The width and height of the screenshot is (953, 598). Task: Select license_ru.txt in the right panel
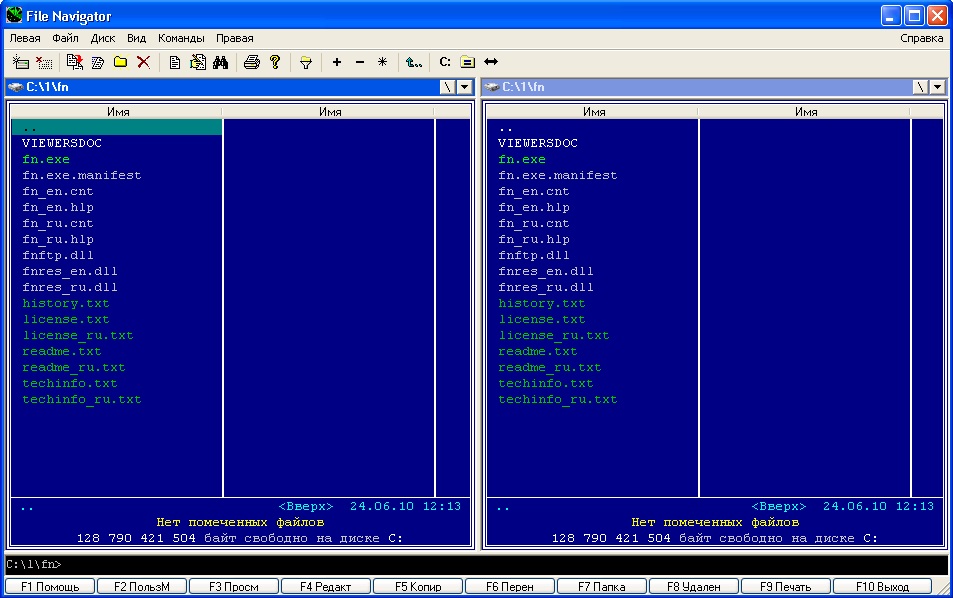554,335
